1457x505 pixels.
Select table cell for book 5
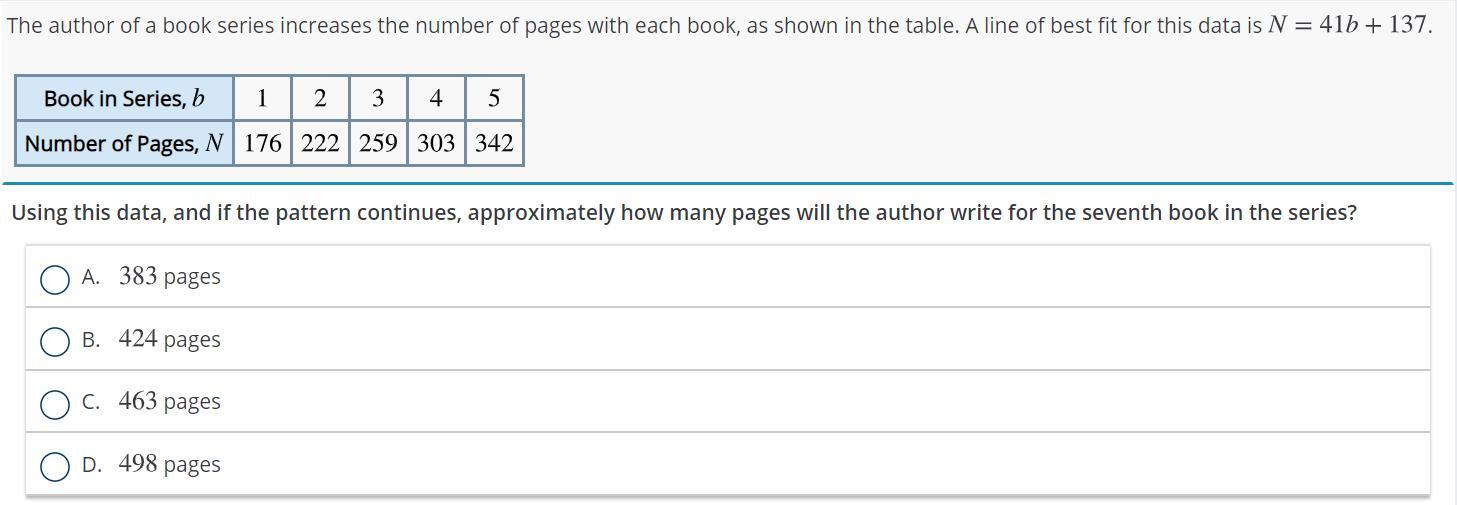coord(494,98)
